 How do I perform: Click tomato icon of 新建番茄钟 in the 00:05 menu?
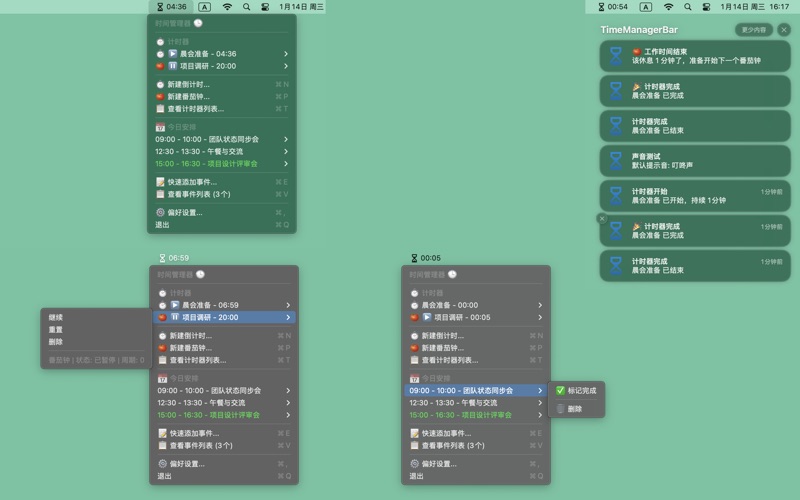click(x=414, y=348)
